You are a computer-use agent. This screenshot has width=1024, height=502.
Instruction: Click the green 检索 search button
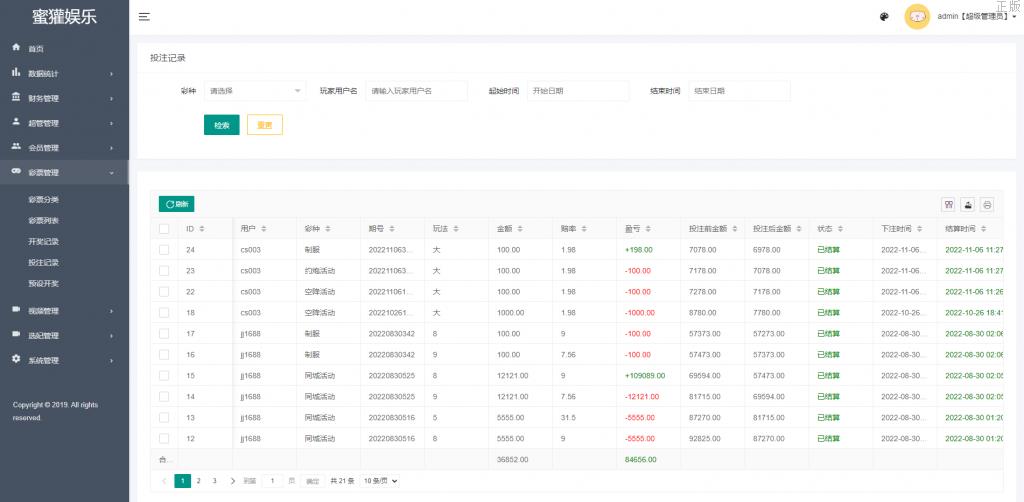pyautogui.click(x=221, y=125)
